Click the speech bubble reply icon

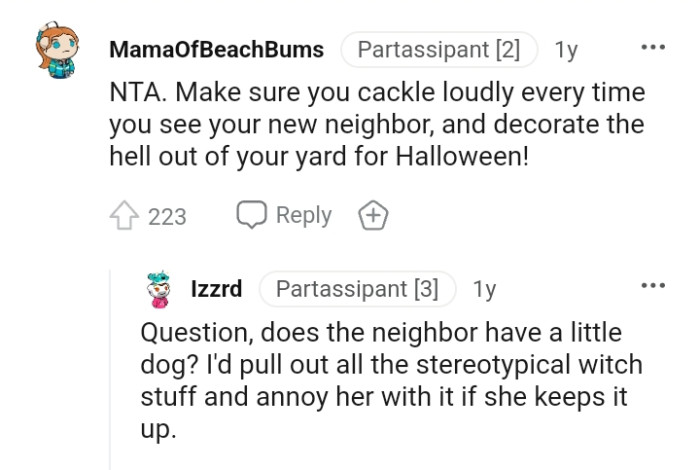tap(251, 215)
